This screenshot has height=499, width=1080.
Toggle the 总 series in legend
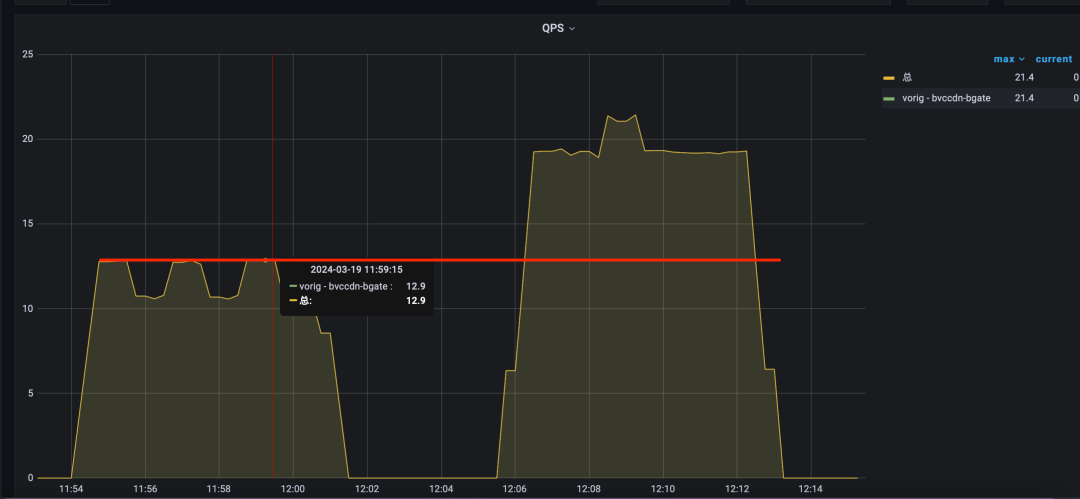point(908,77)
